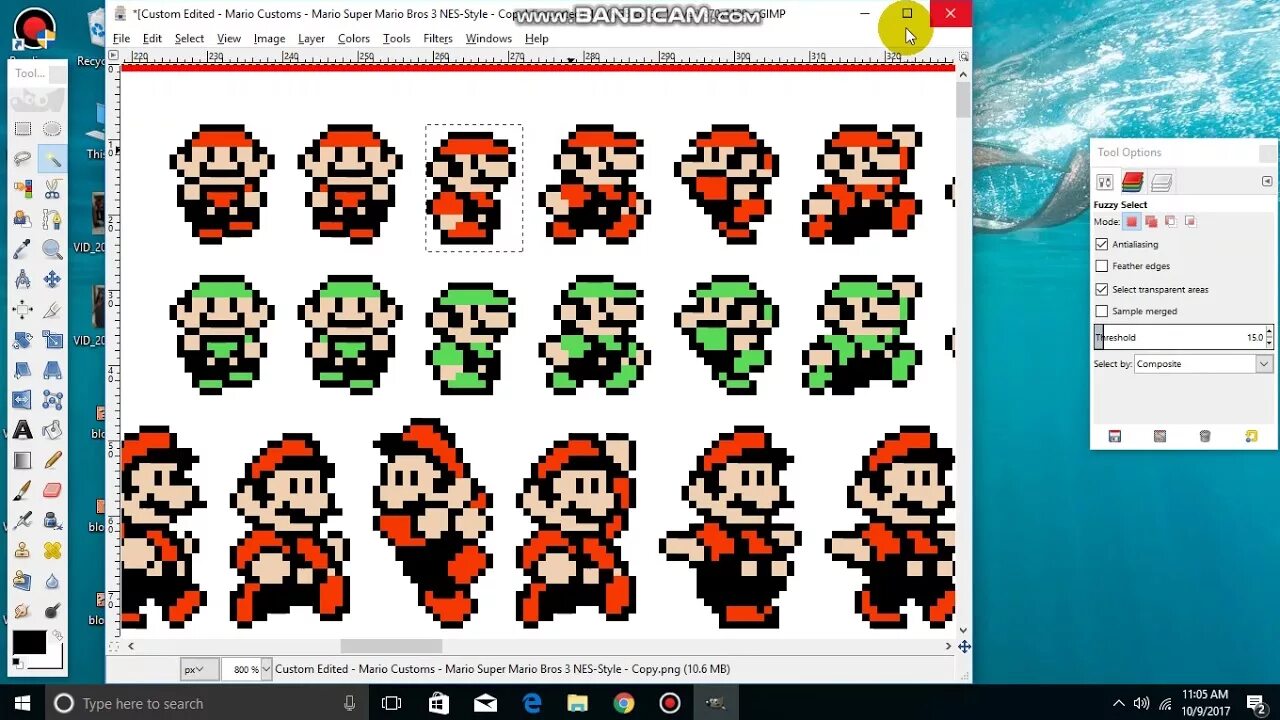Select the Airbrush tool
Image resolution: width=1280 pixels, height=720 pixels.
pos(22,520)
